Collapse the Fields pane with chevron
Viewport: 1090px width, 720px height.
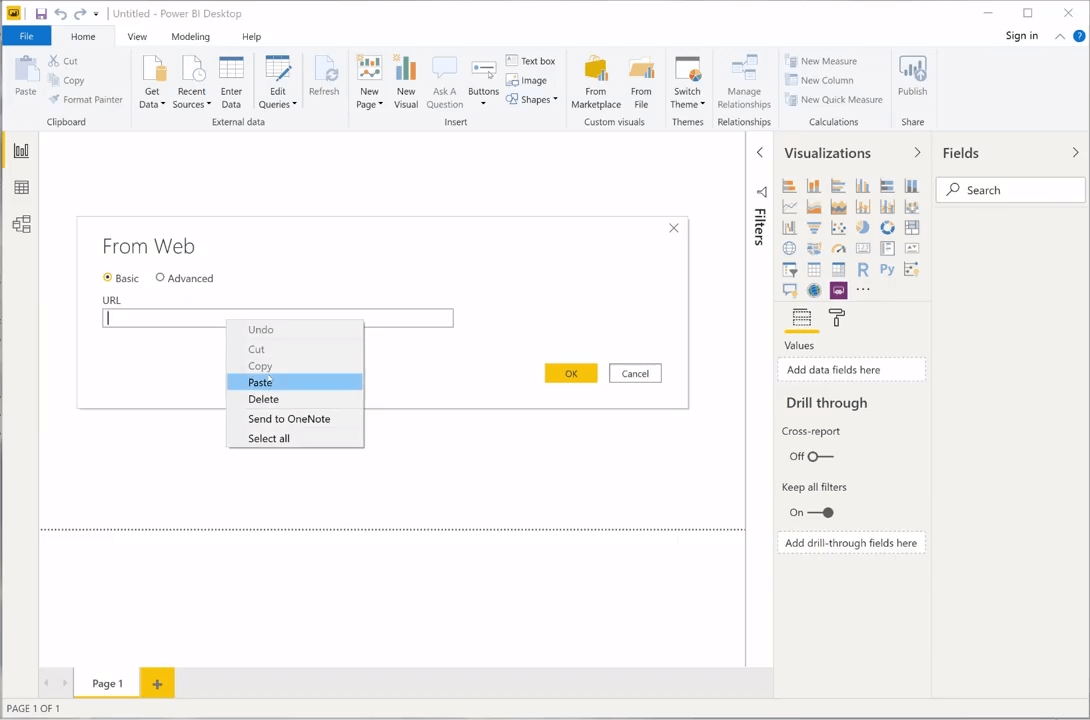[1075, 153]
